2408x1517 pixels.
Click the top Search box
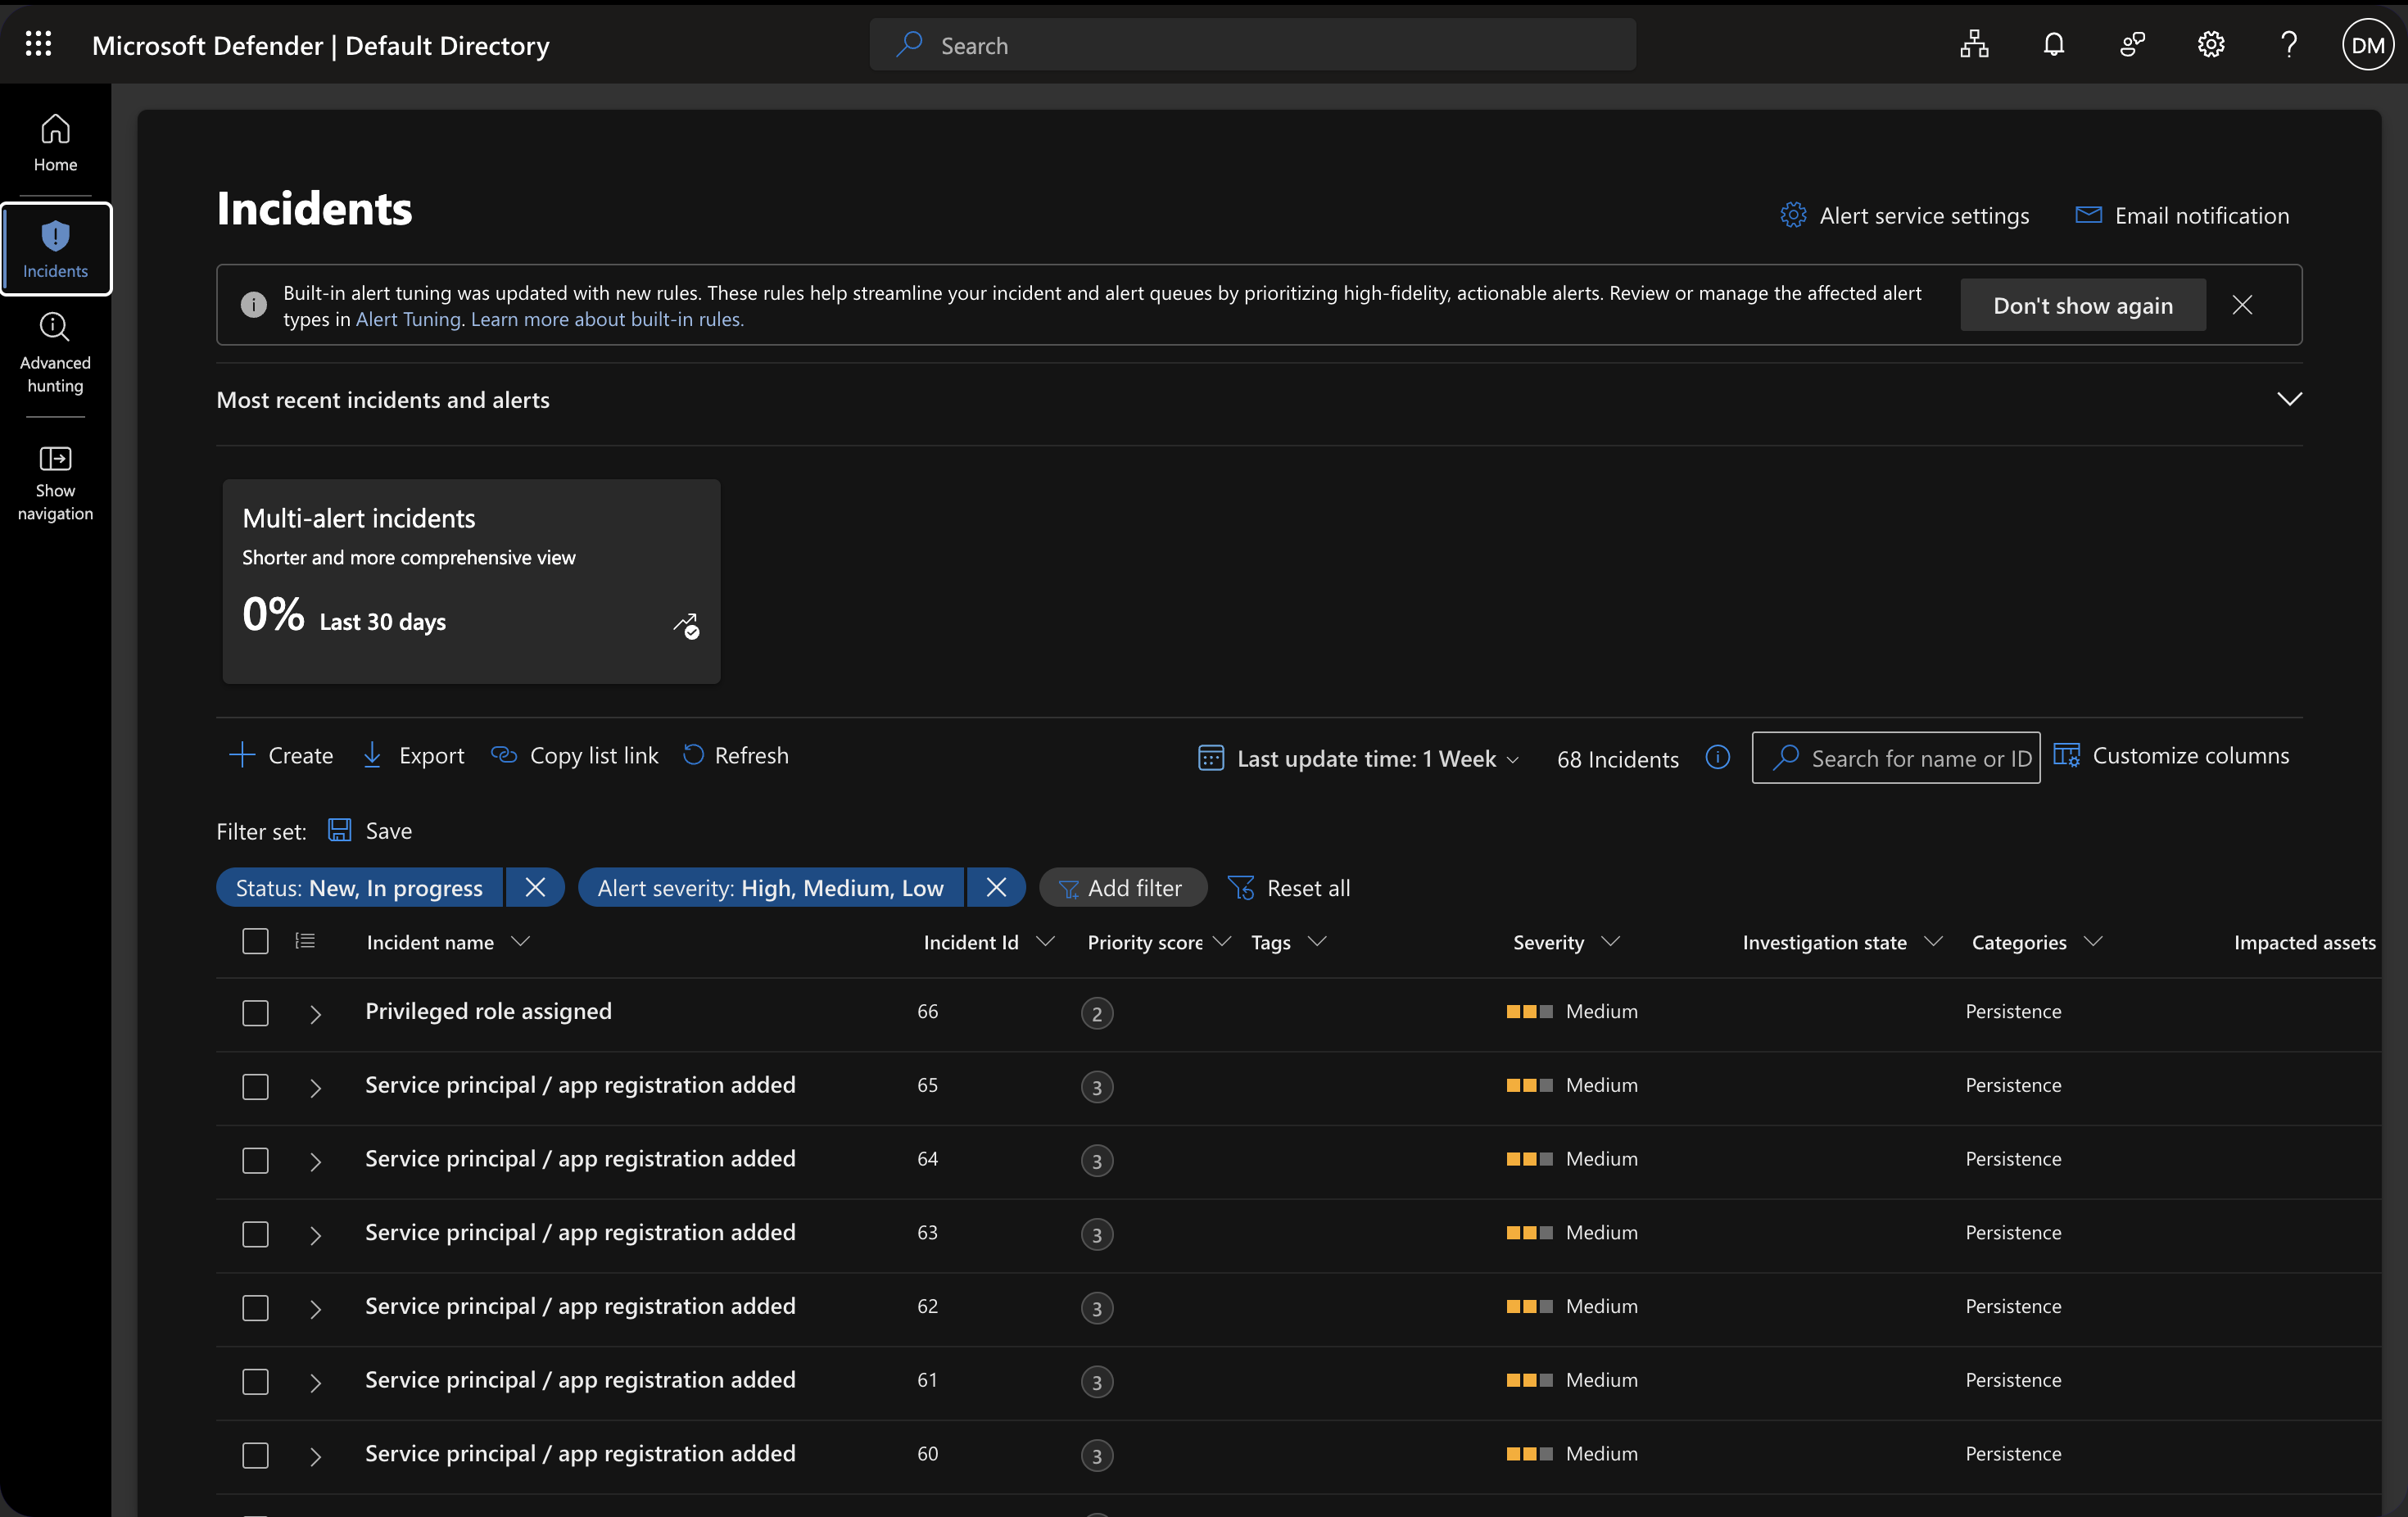[x=1252, y=45]
